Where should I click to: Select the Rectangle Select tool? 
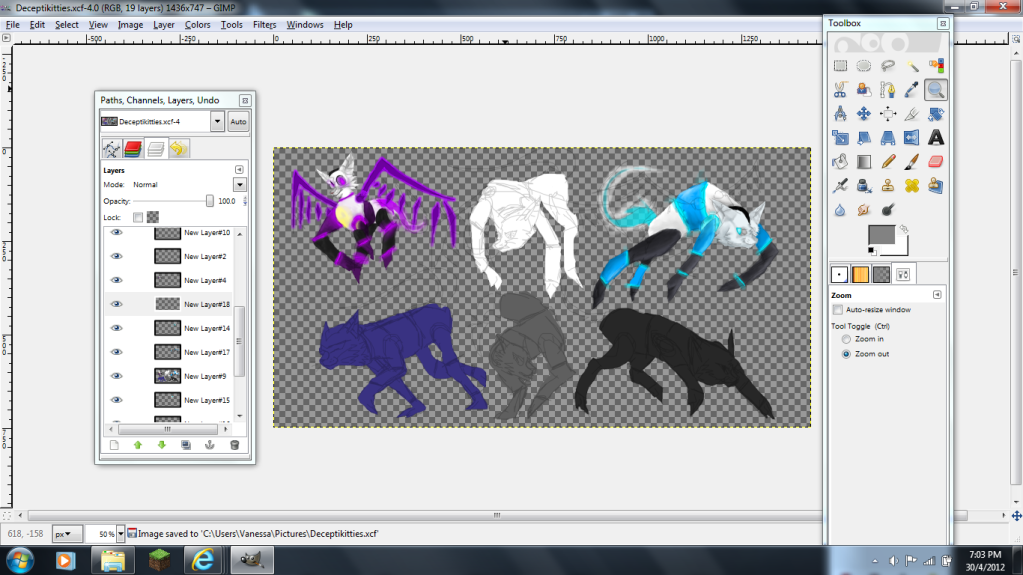click(x=840, y=66)
